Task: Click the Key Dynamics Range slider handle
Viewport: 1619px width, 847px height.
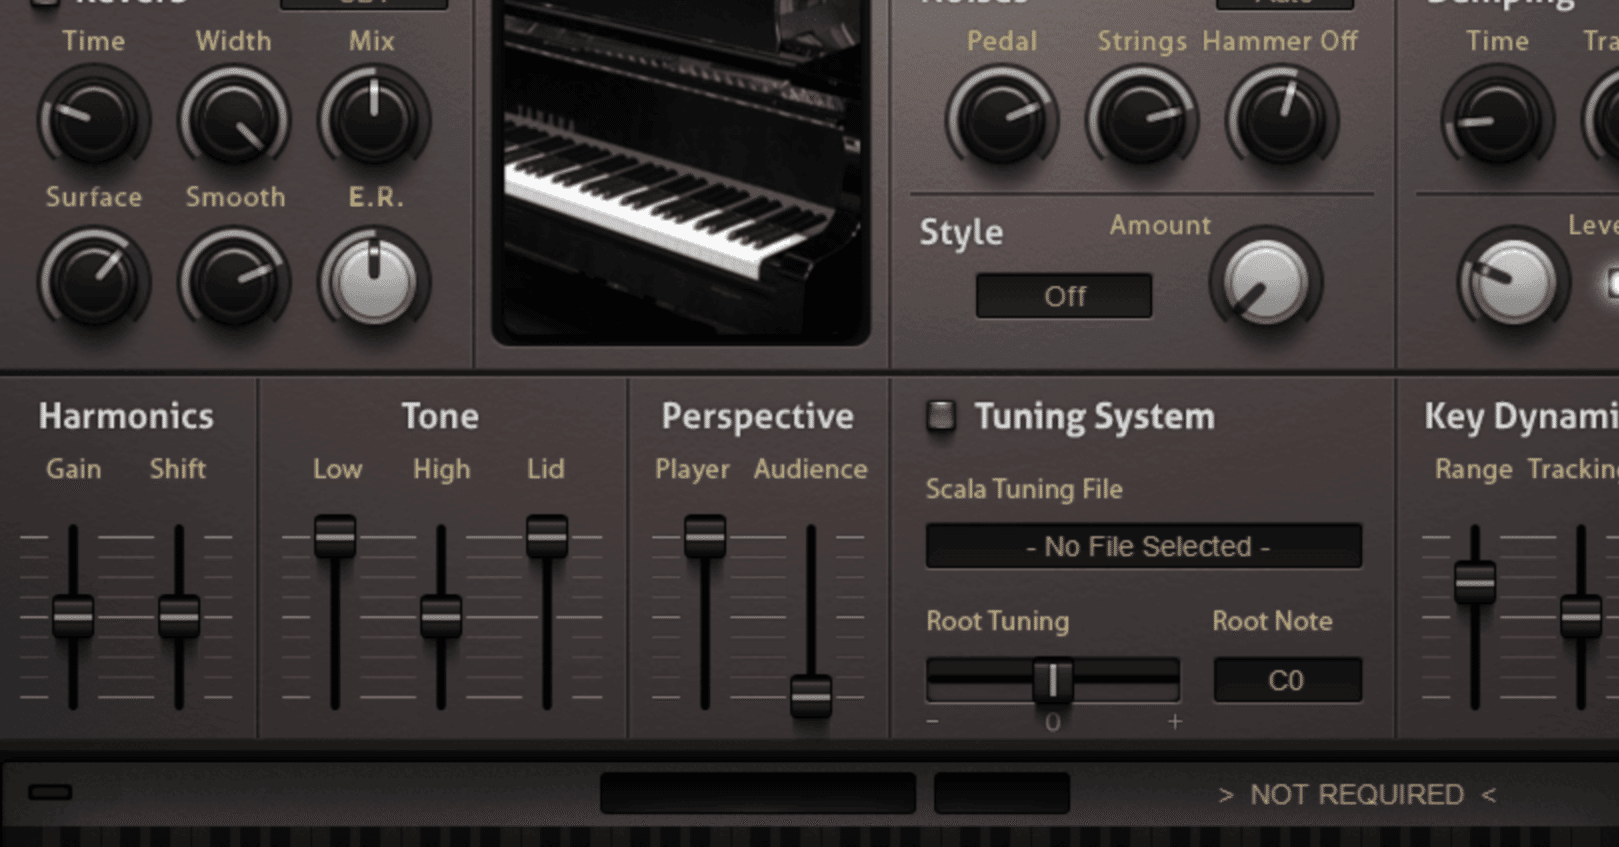Action: tap(1475, 582)
